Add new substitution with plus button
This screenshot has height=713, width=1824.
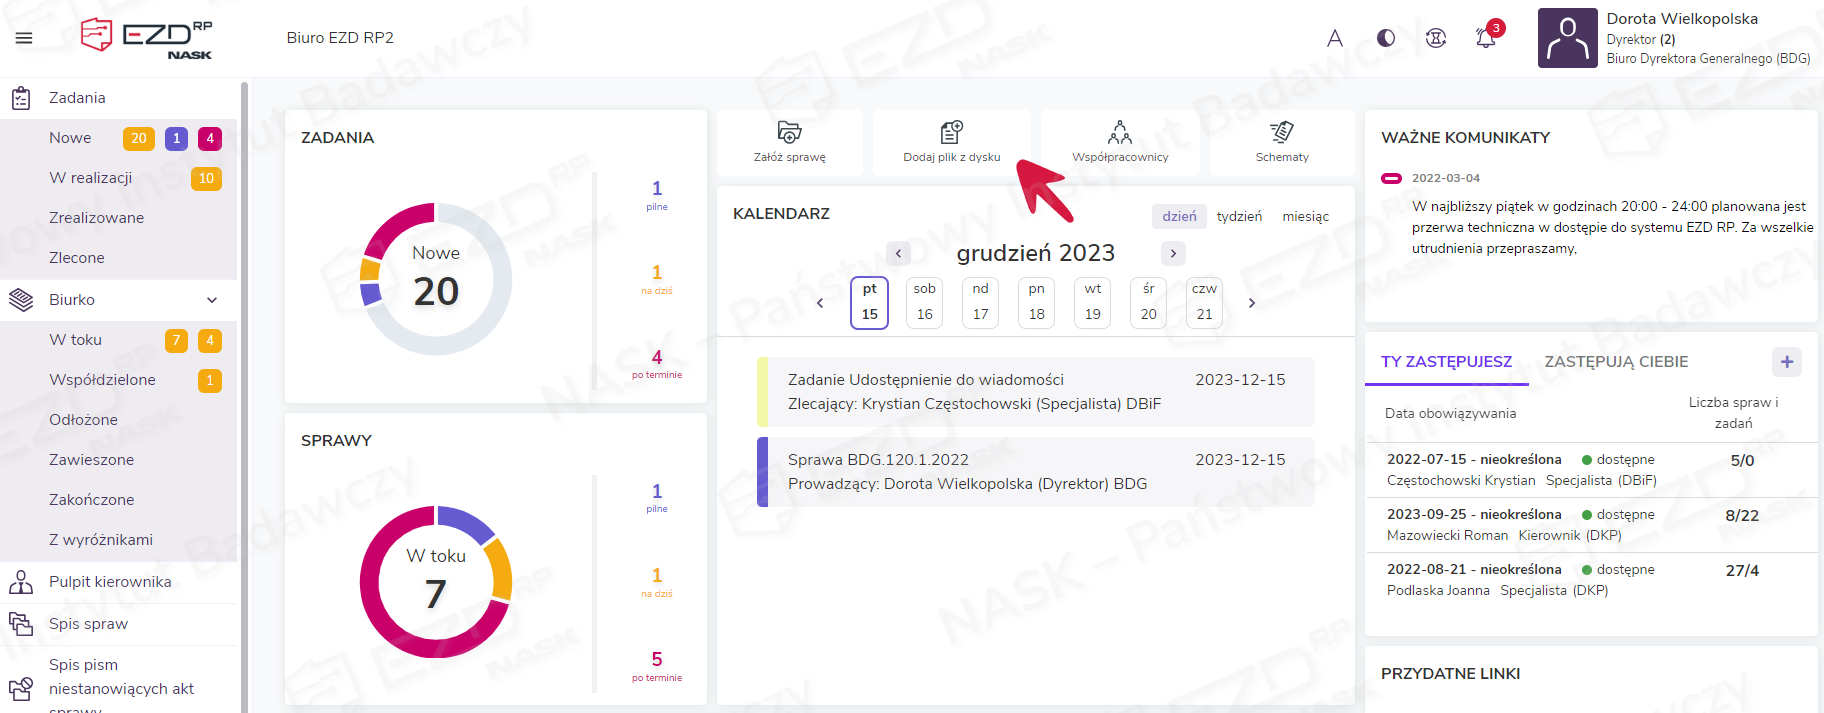click(1786, 362)
